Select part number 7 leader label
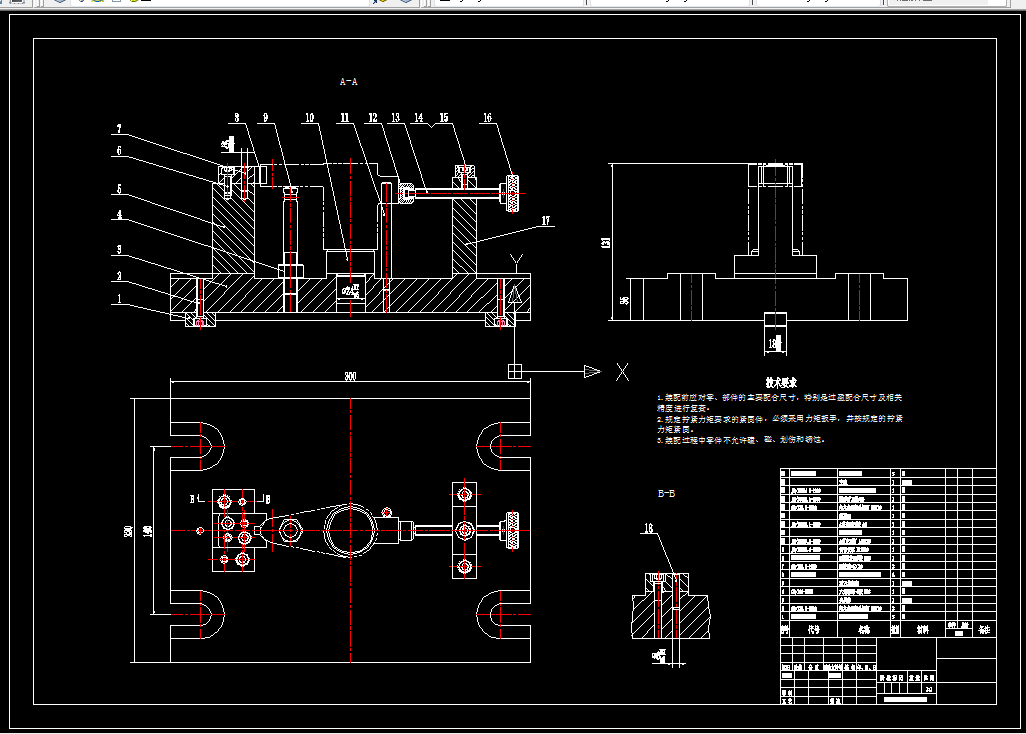Image resolution: width=1026 pixels, height=734 pixels. 119,129
